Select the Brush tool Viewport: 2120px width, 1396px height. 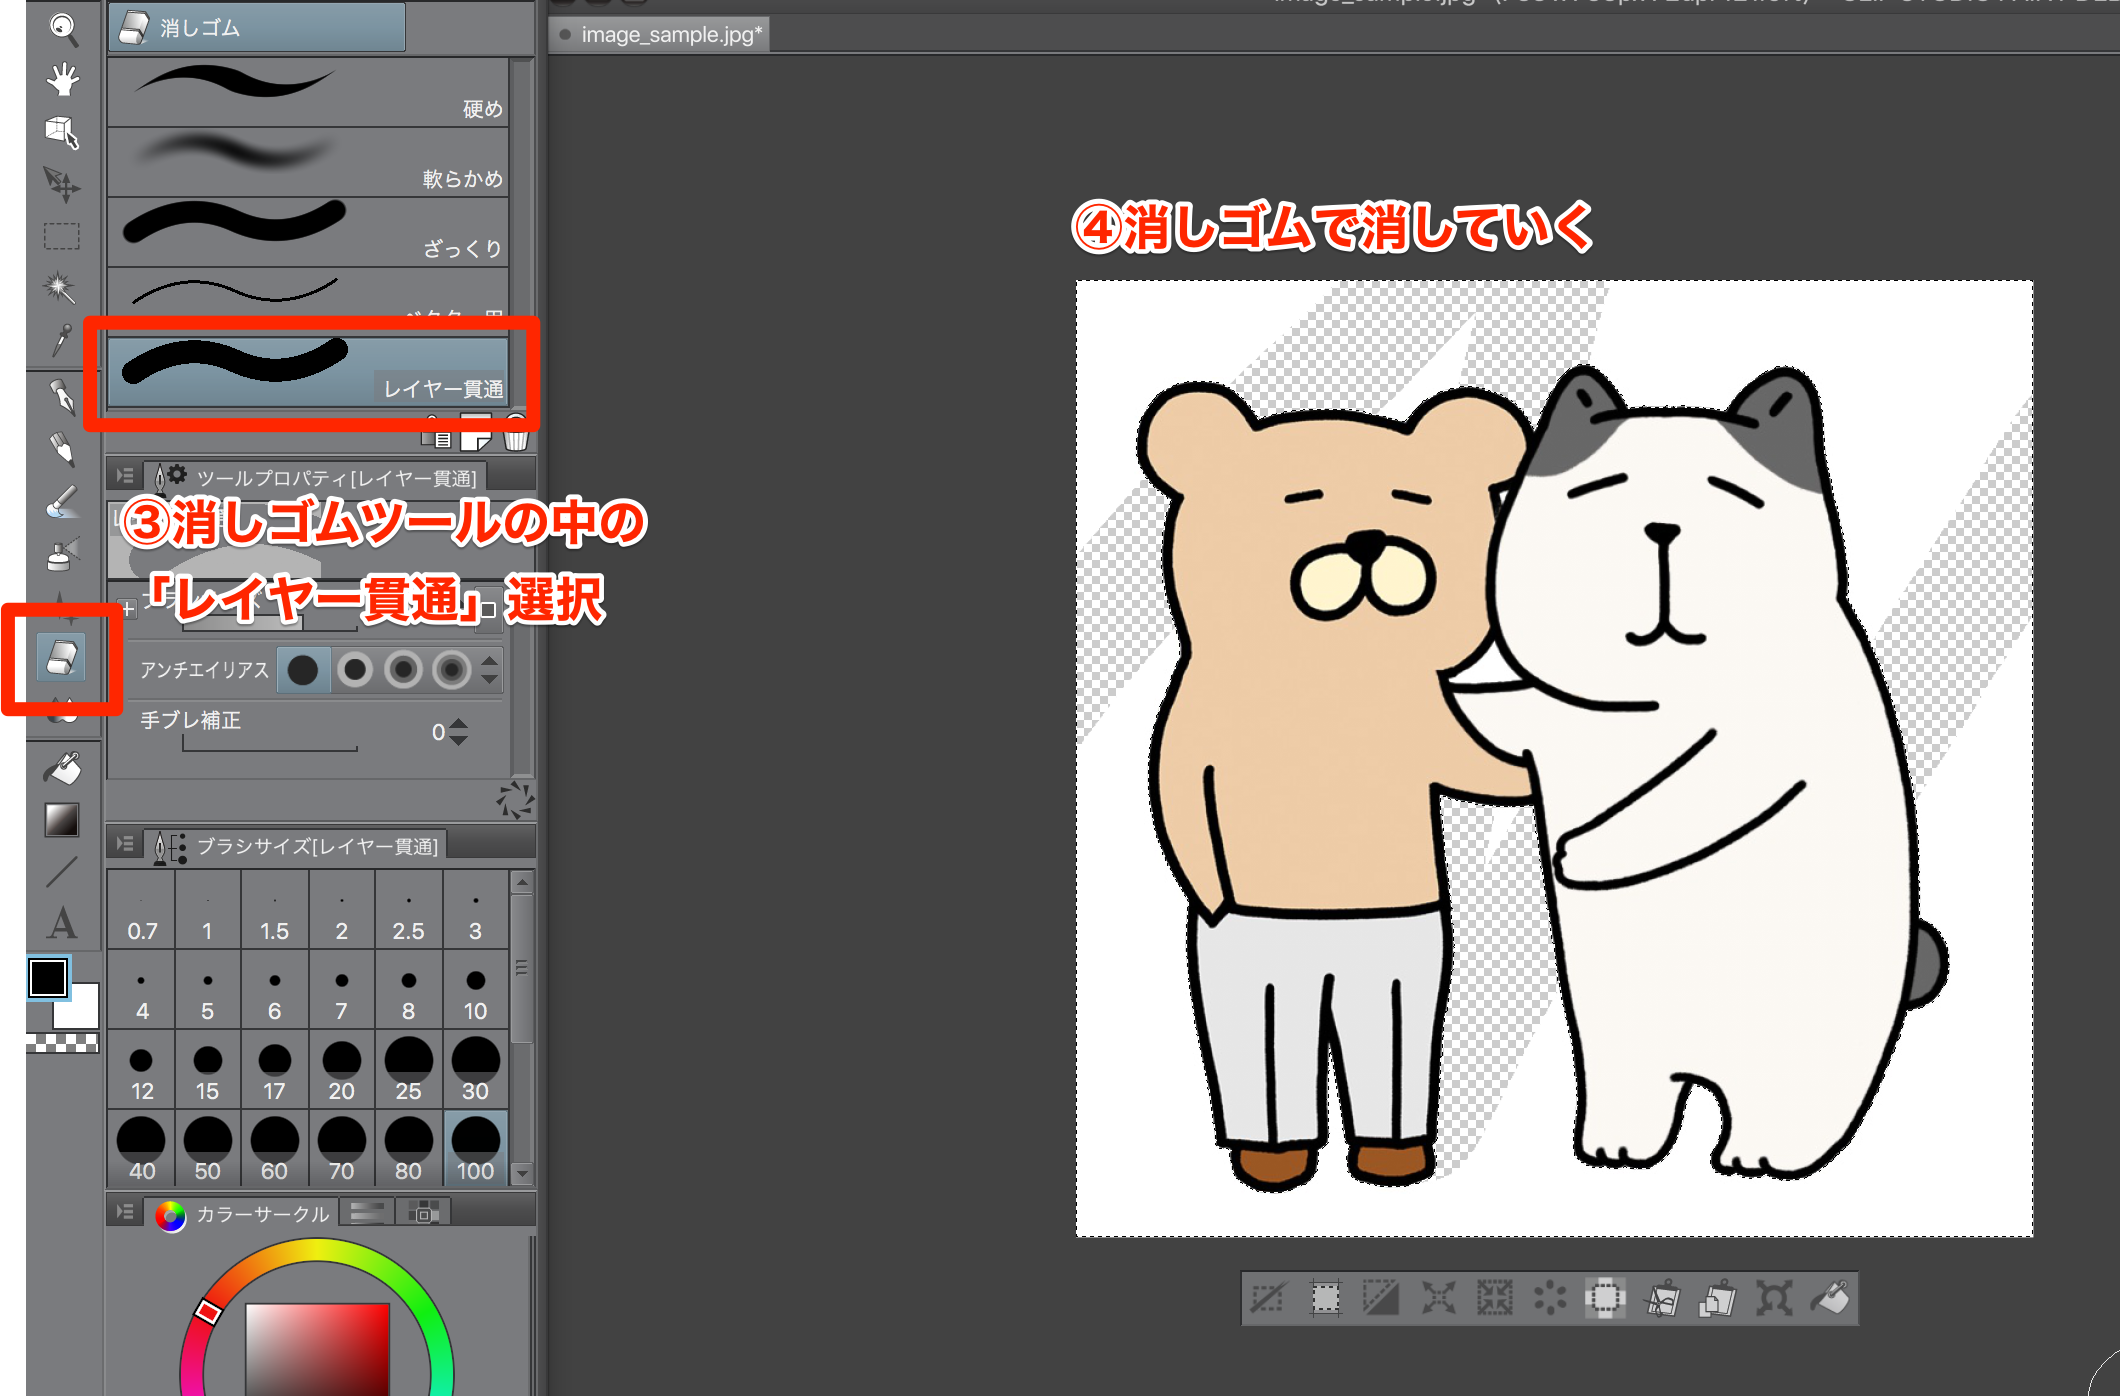[x=63, y=501]
